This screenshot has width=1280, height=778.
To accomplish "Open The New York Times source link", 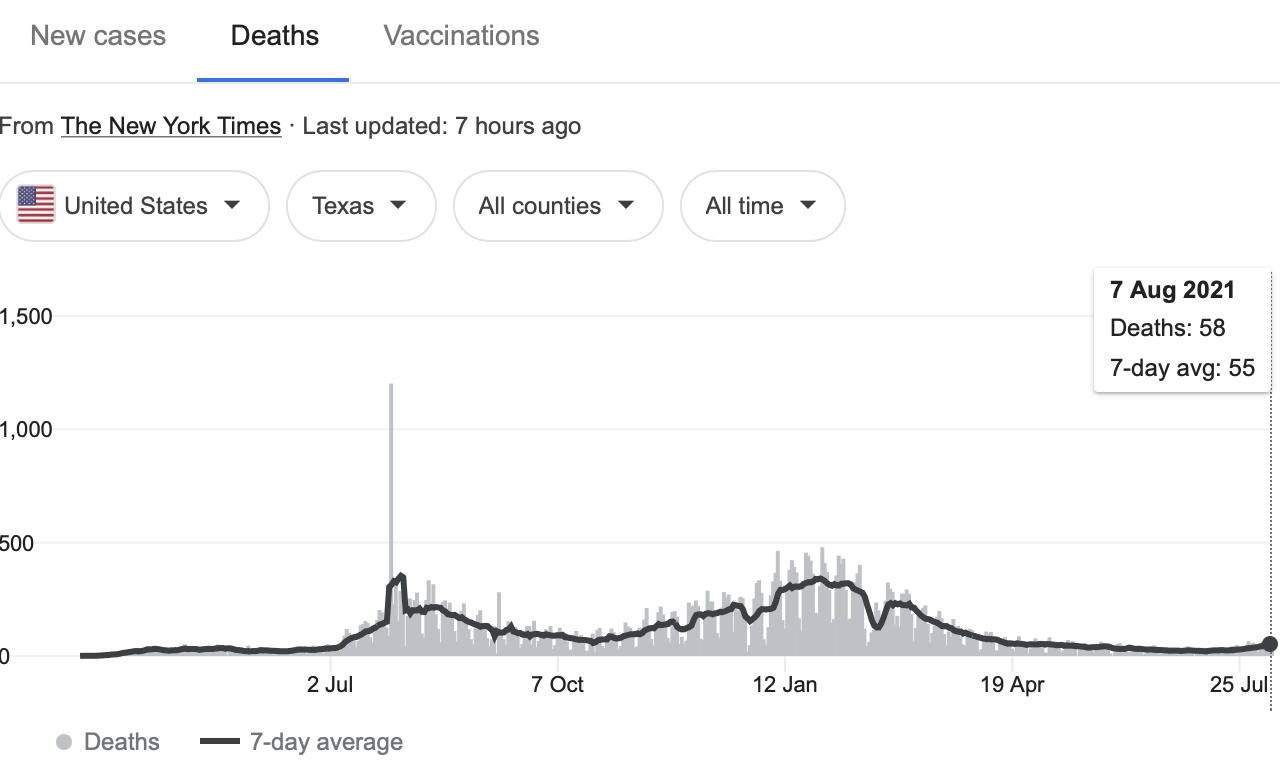I will pos(170,126).
